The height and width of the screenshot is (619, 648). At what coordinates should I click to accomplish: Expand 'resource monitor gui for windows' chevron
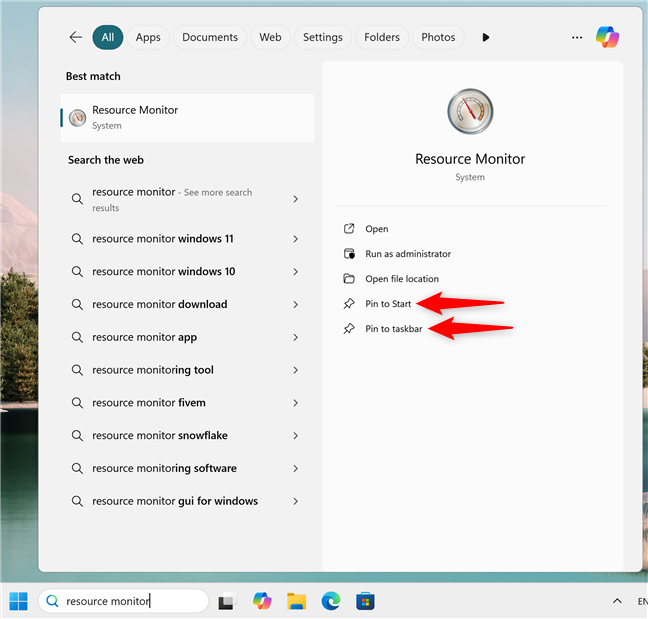coord(295,501)
